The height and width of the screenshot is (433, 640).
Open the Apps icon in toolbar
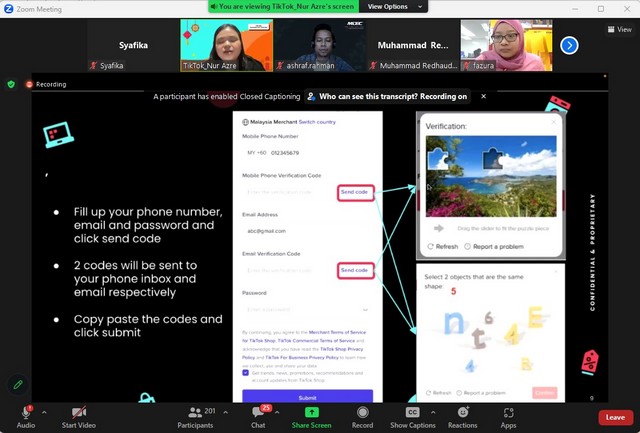(508, 412)
